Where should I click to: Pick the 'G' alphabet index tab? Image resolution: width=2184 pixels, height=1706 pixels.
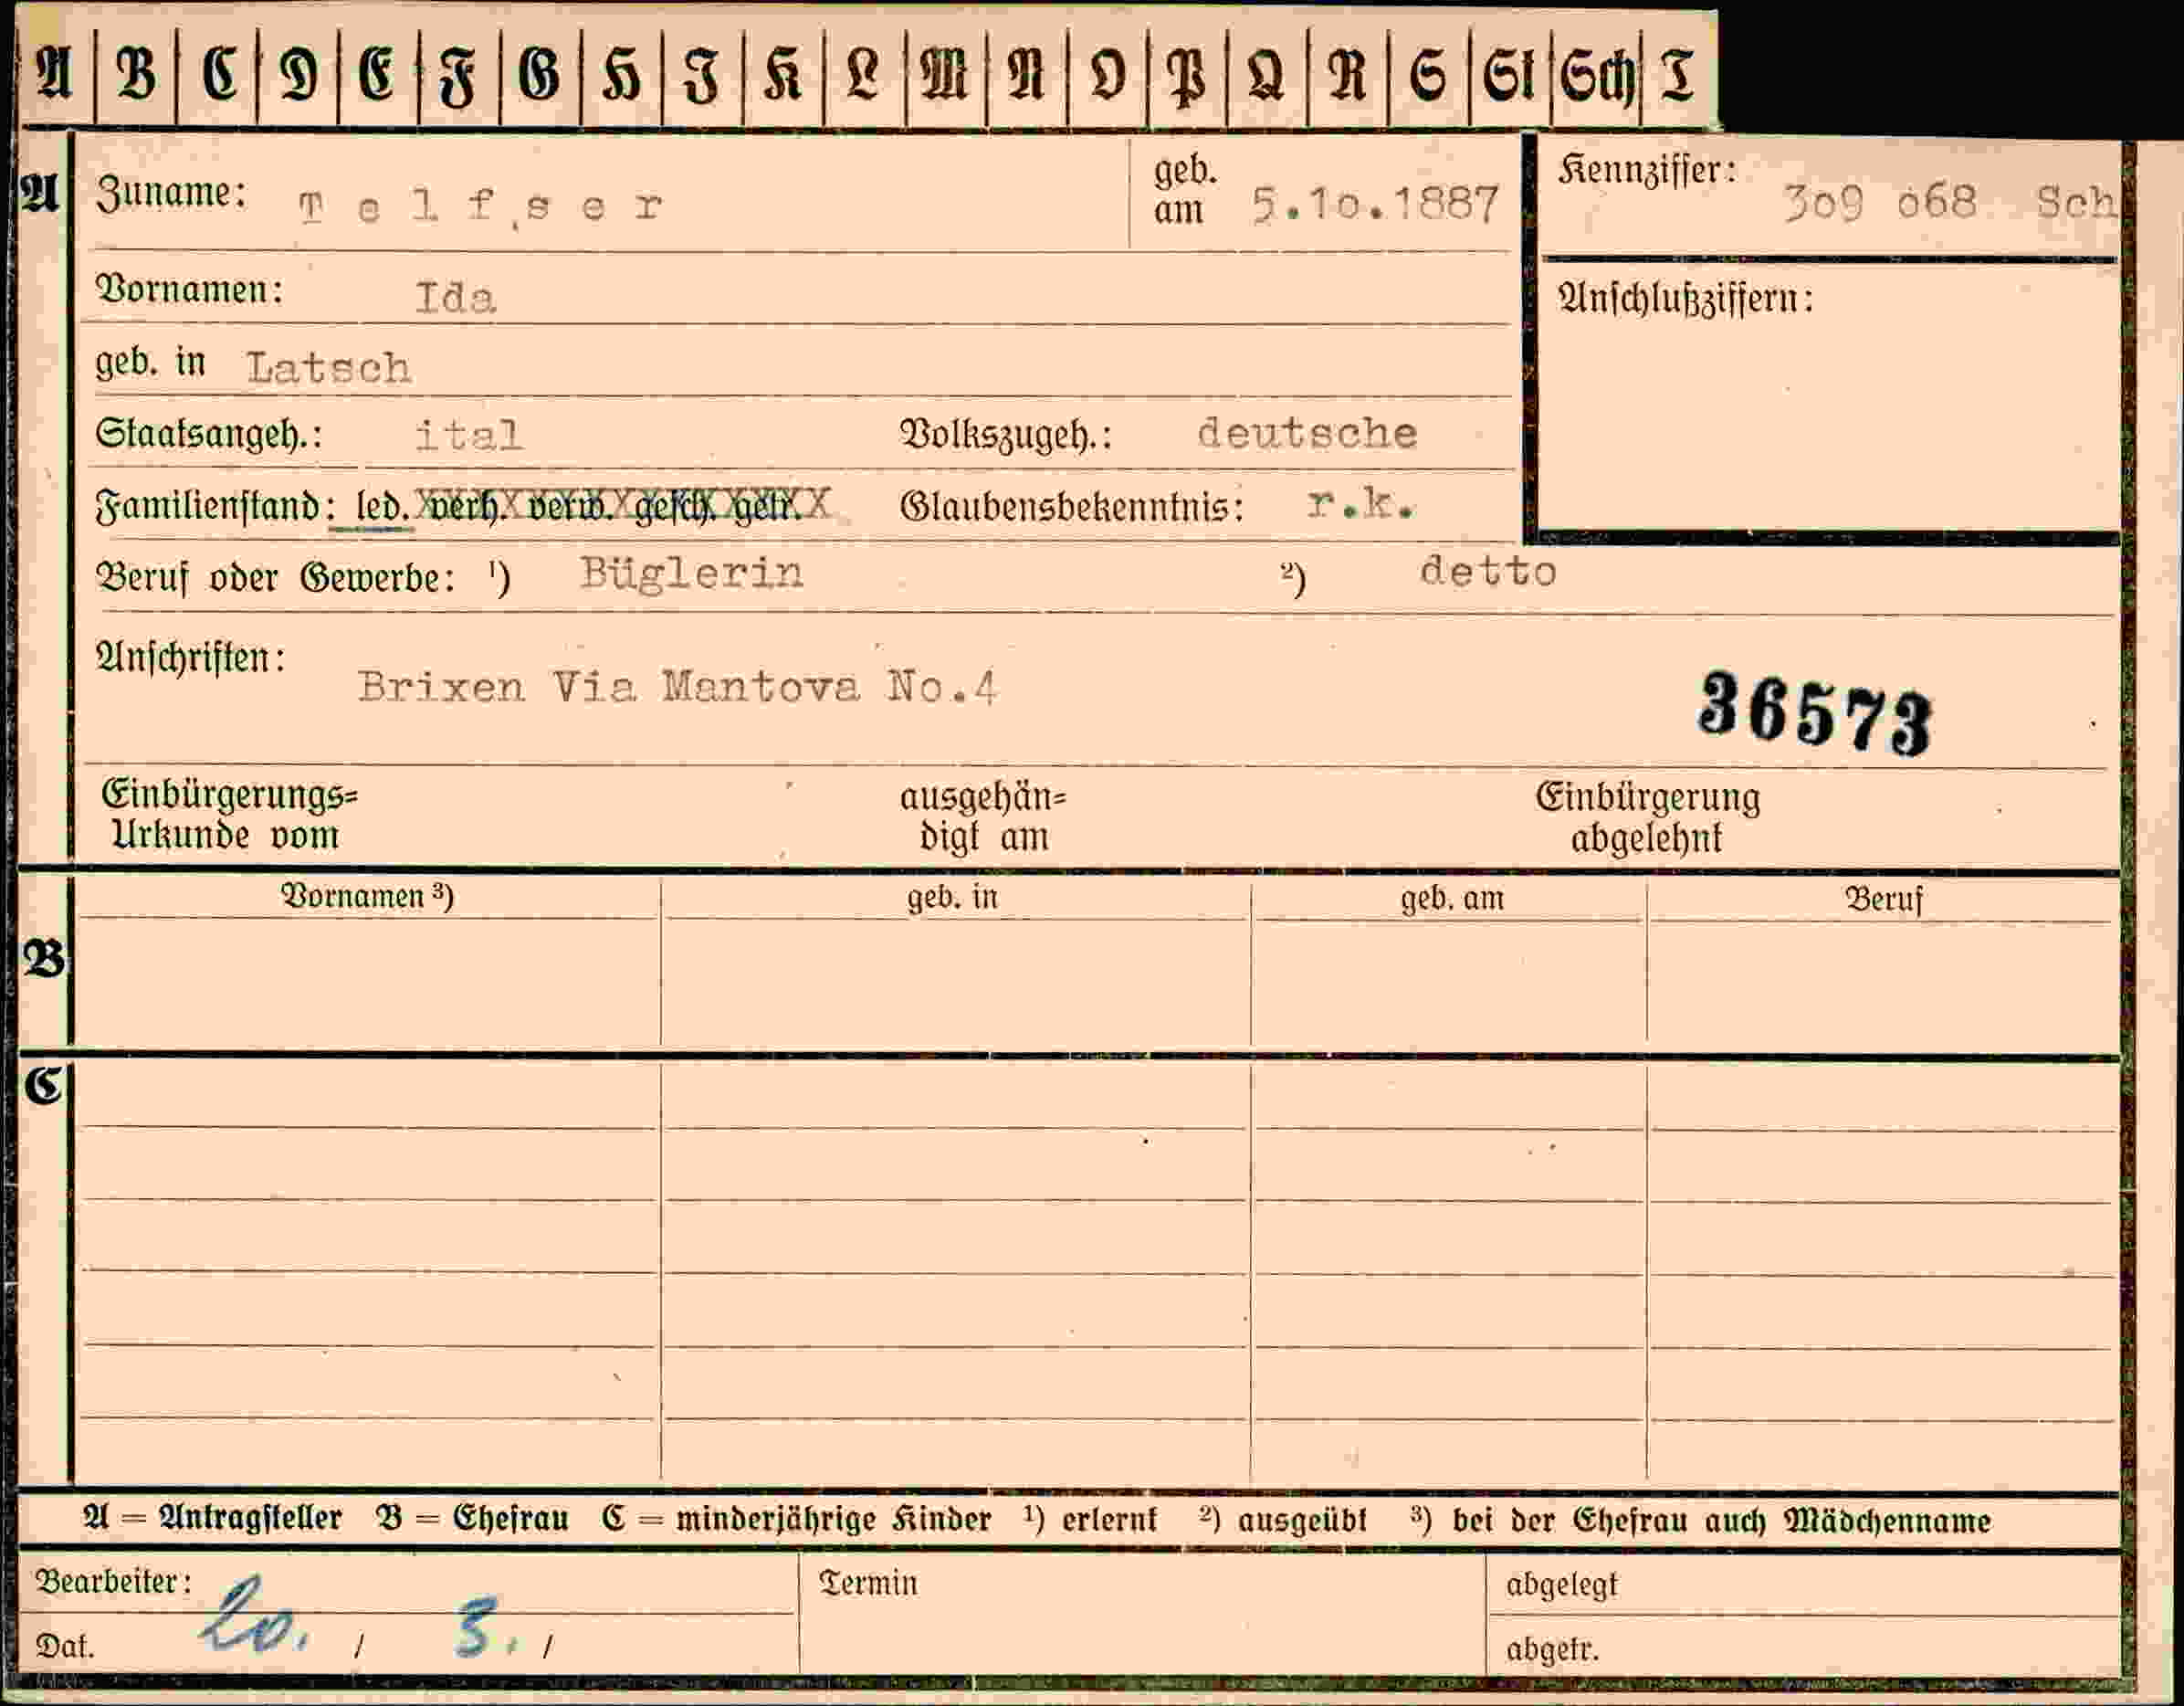click(540, 75)
